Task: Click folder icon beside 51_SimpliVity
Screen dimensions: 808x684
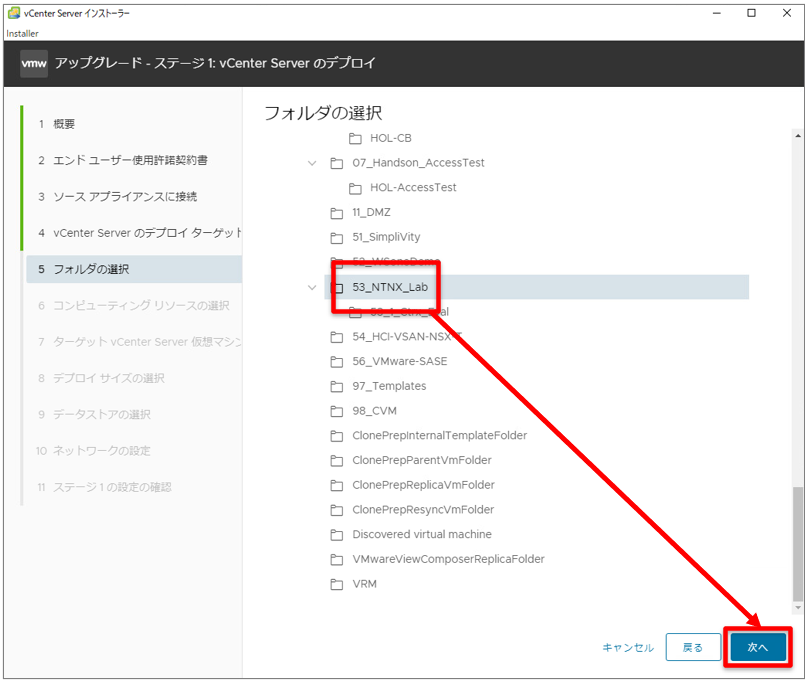Action: click(x=336, y=238)
